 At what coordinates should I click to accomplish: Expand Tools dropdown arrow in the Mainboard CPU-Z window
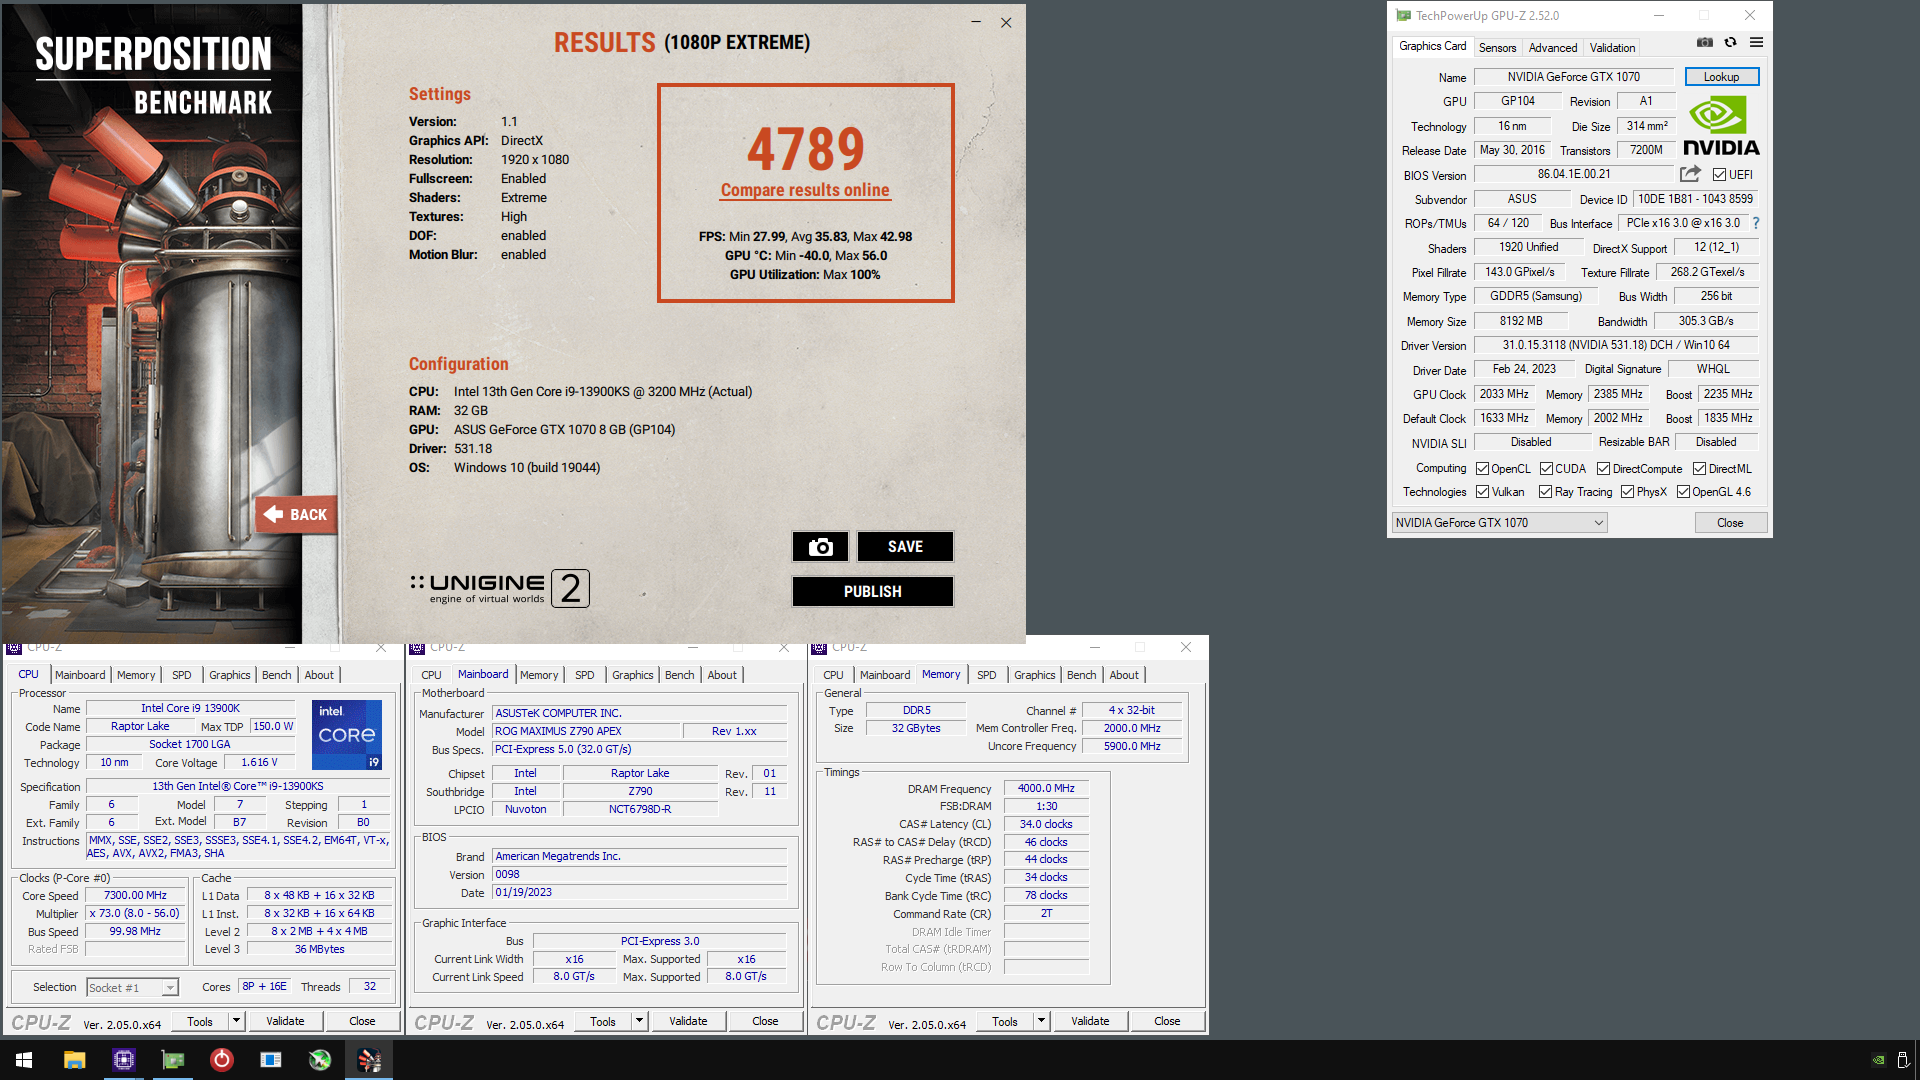(x=640, y=1021)
